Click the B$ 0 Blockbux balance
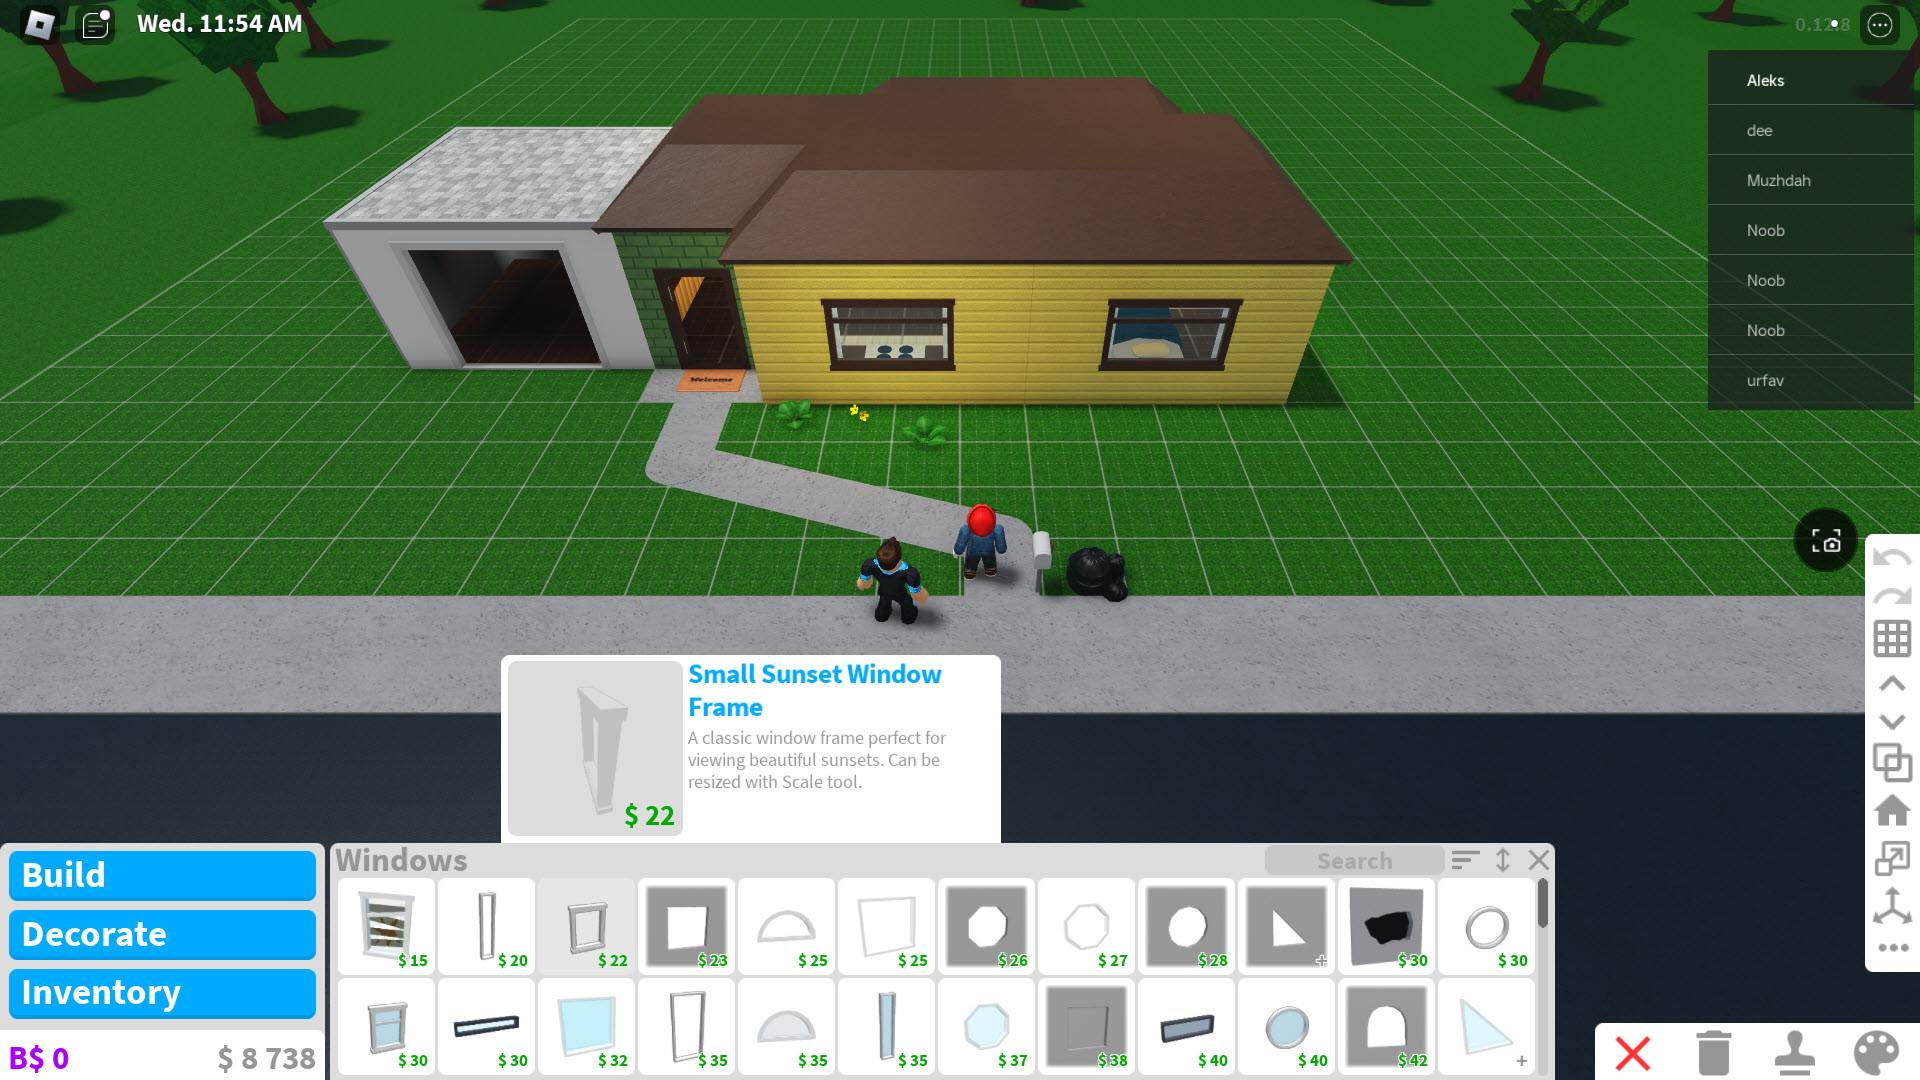 coord(39,1058)
